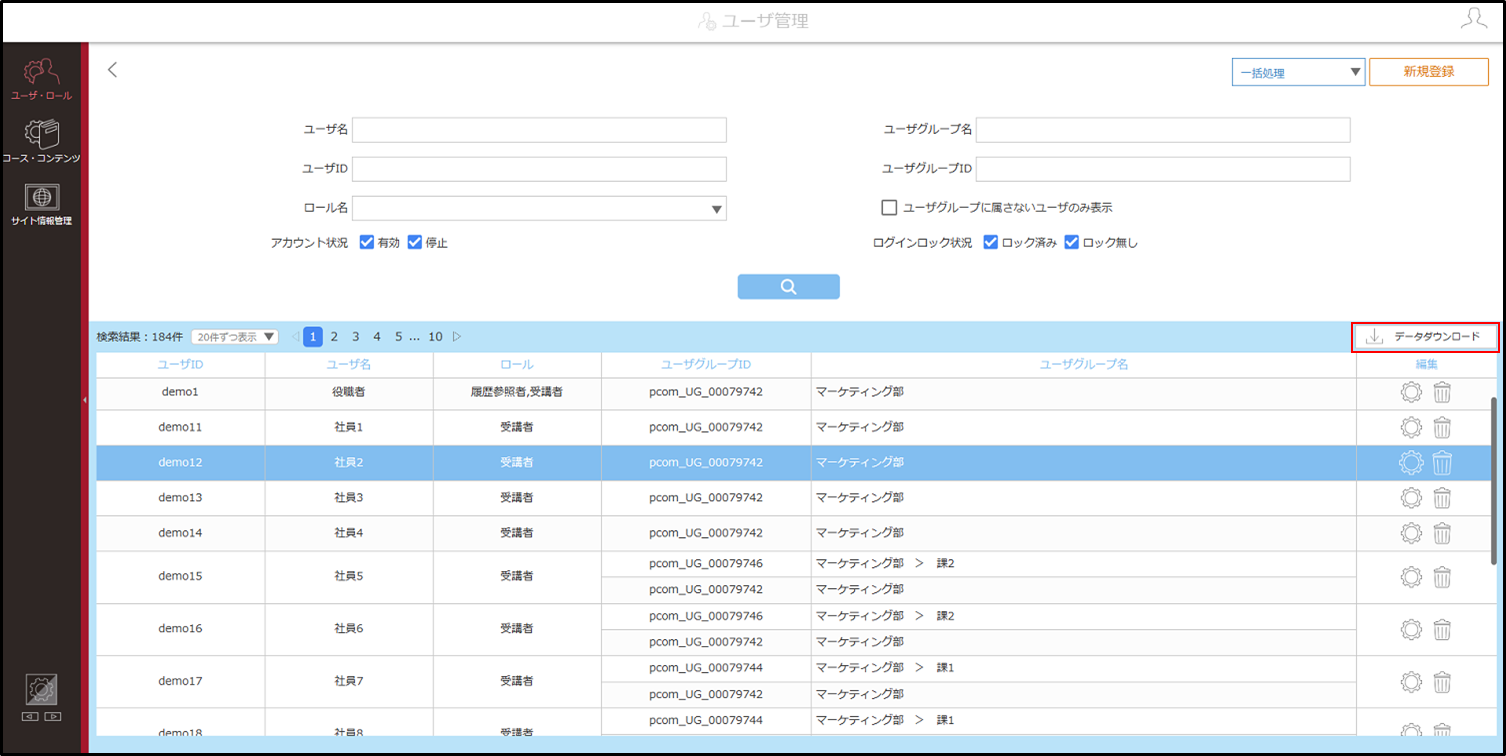Click the blue magnifier search button
Screen dimensions: 1506x756
click(788, 287)
